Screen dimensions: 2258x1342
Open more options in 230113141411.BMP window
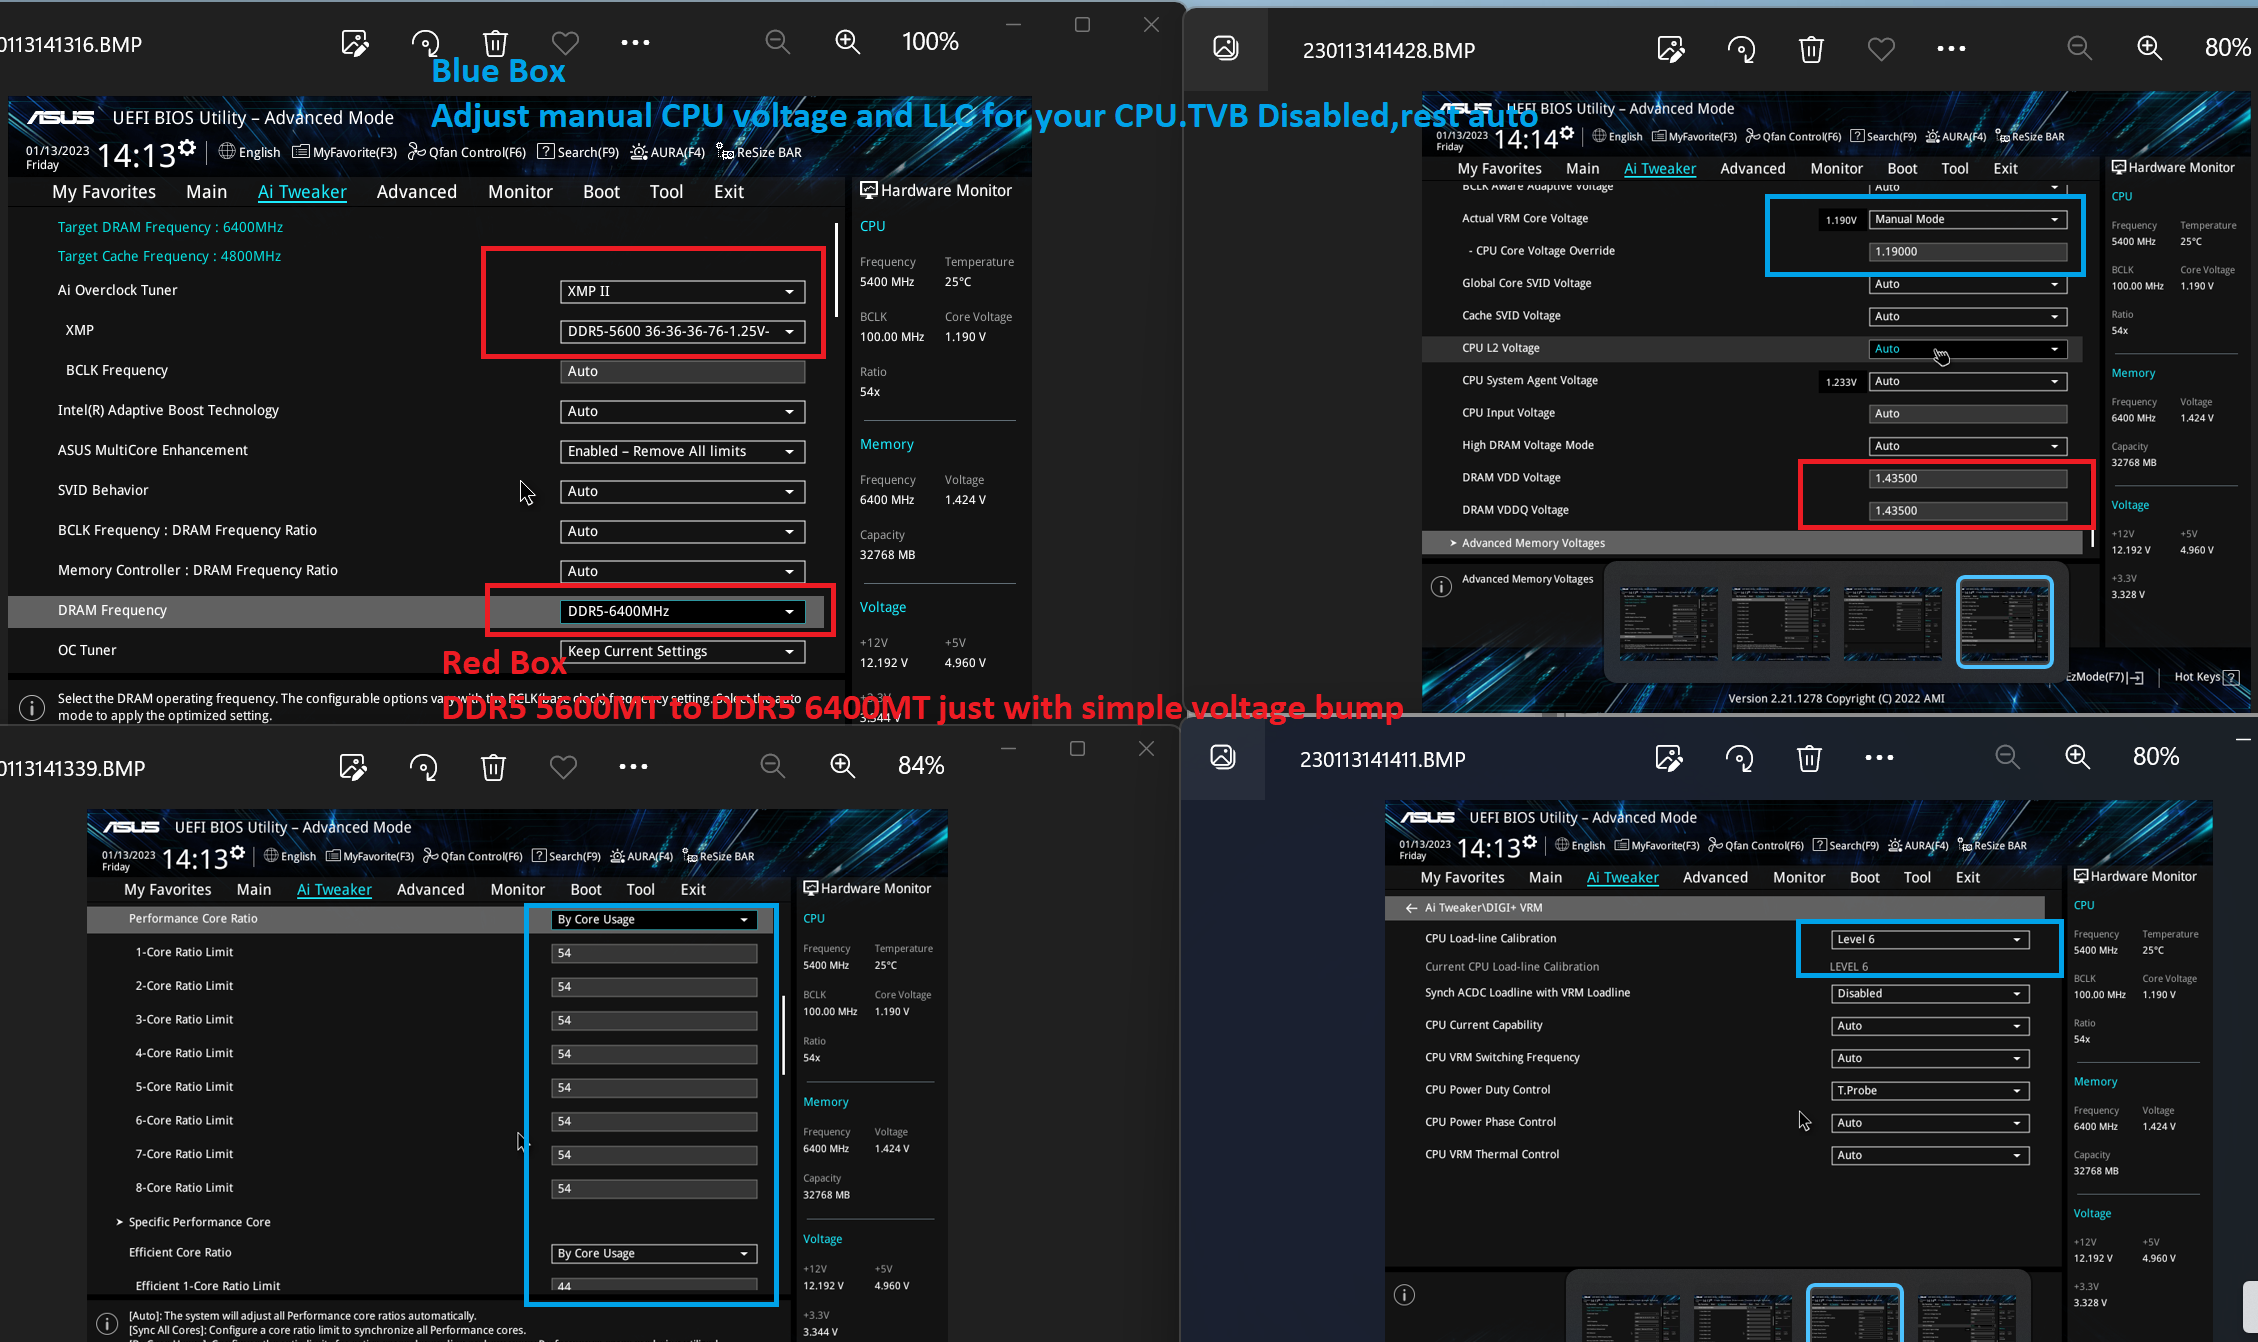click(x=1879, y=757)
